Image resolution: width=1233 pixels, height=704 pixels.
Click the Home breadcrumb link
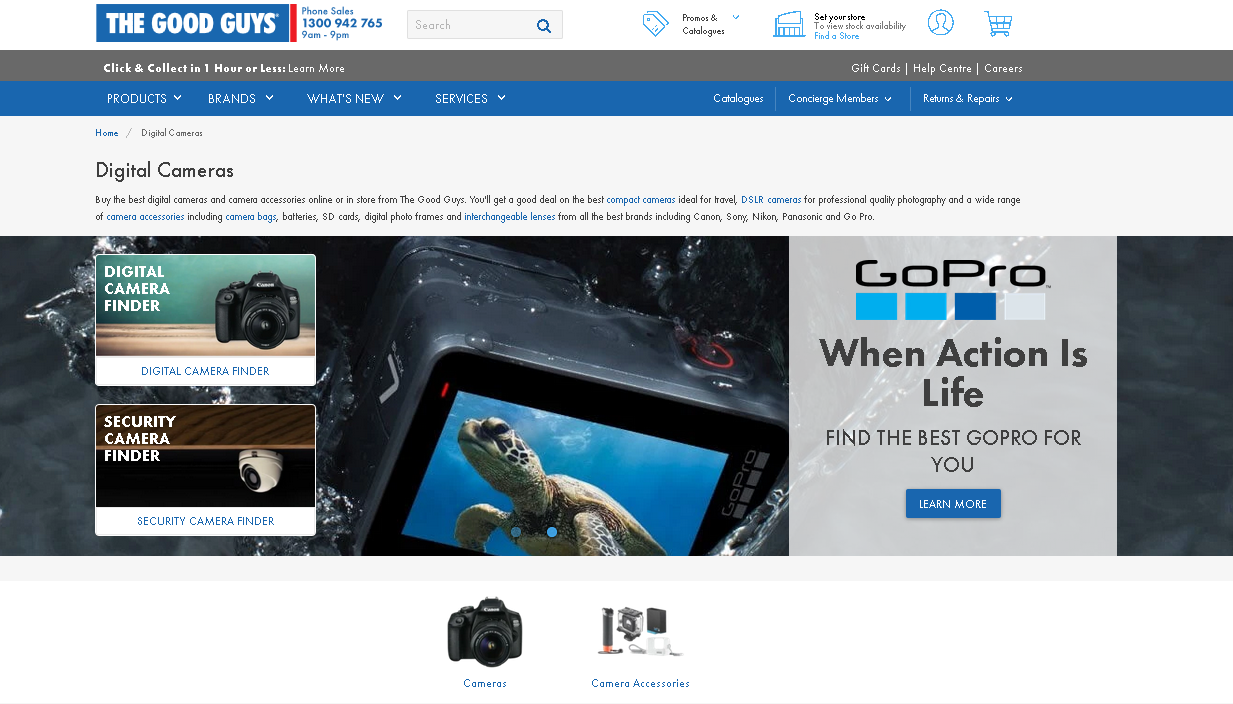click(107, 133)
